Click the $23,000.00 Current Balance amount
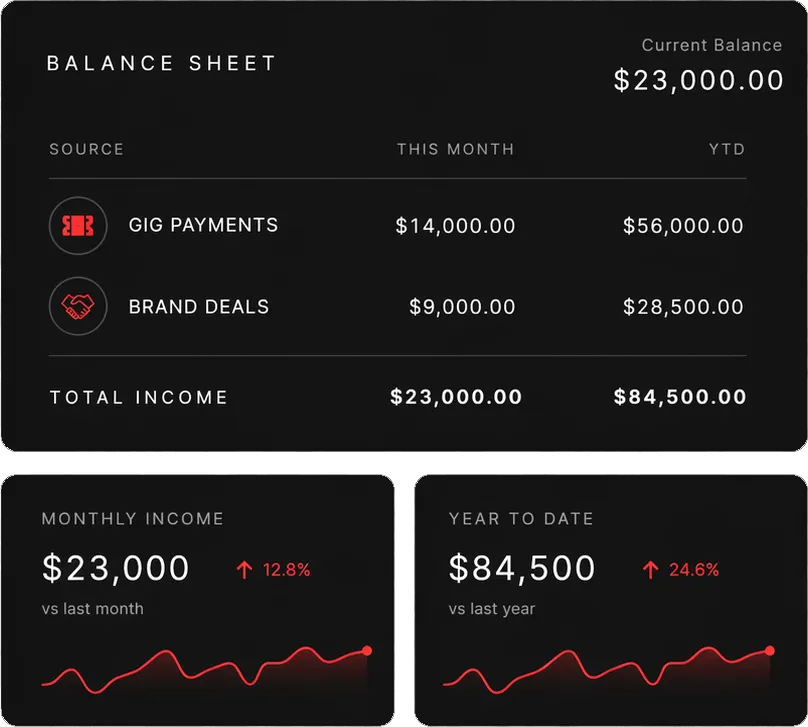 click(699, 80)
